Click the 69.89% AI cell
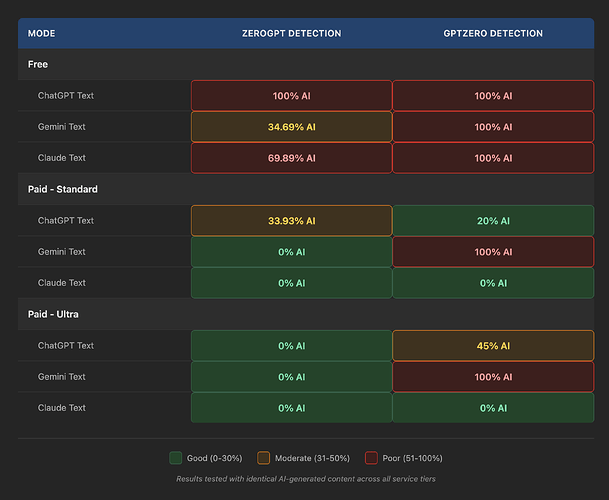Image resolution: width=609 pixels, height=500 pixels. 291,158
